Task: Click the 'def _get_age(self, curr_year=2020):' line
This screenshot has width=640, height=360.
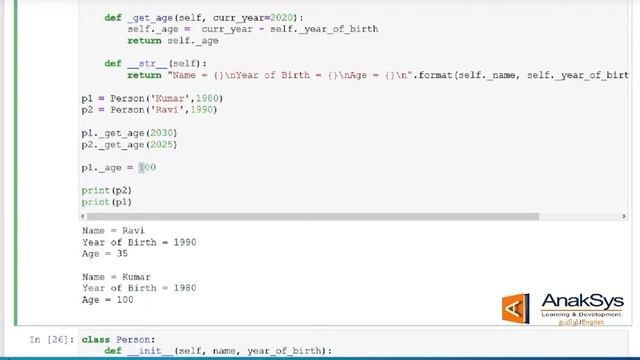Action: 204,18
